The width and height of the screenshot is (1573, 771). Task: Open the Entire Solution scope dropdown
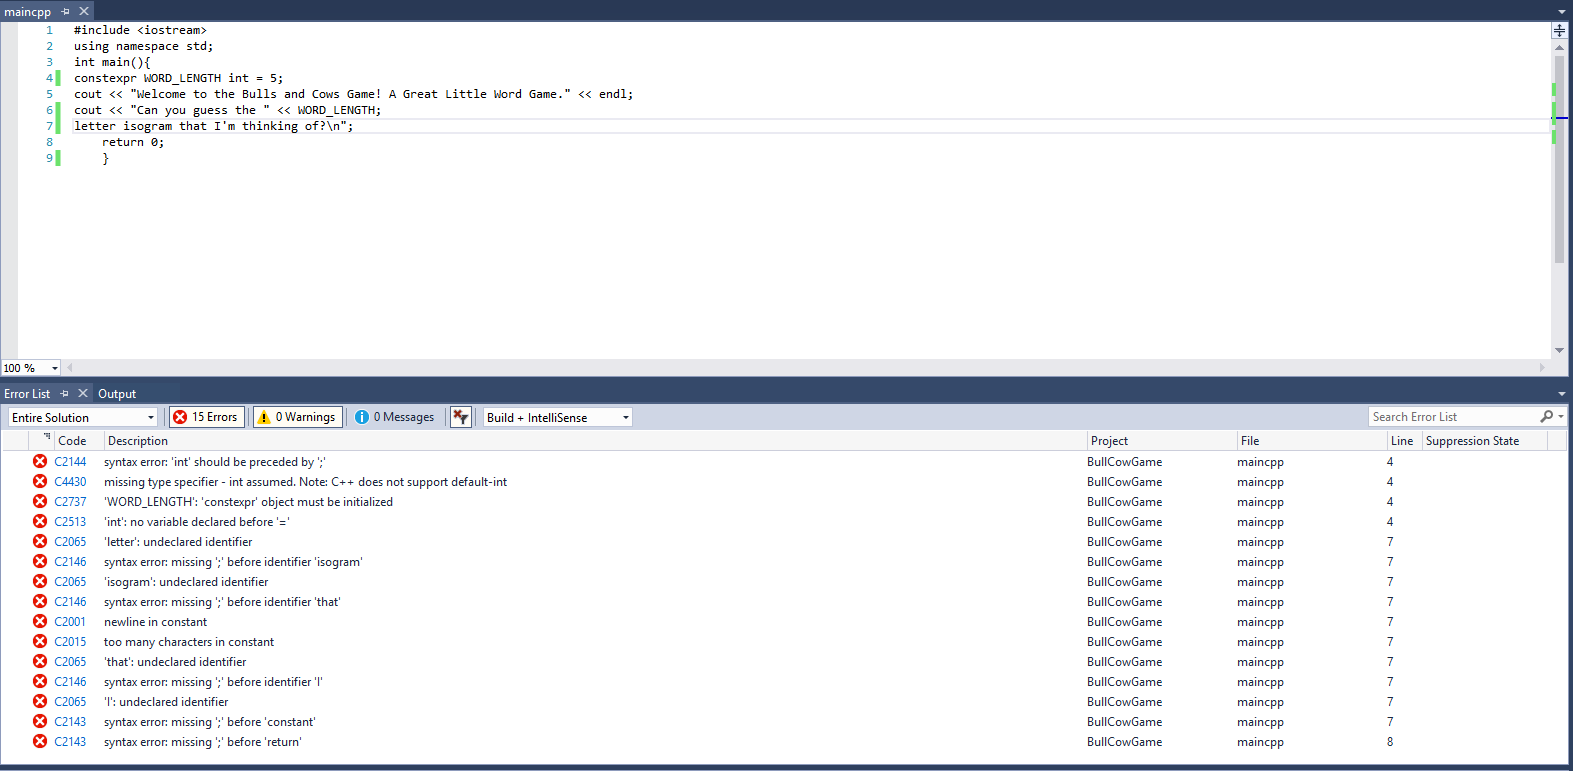click(83, 417)
